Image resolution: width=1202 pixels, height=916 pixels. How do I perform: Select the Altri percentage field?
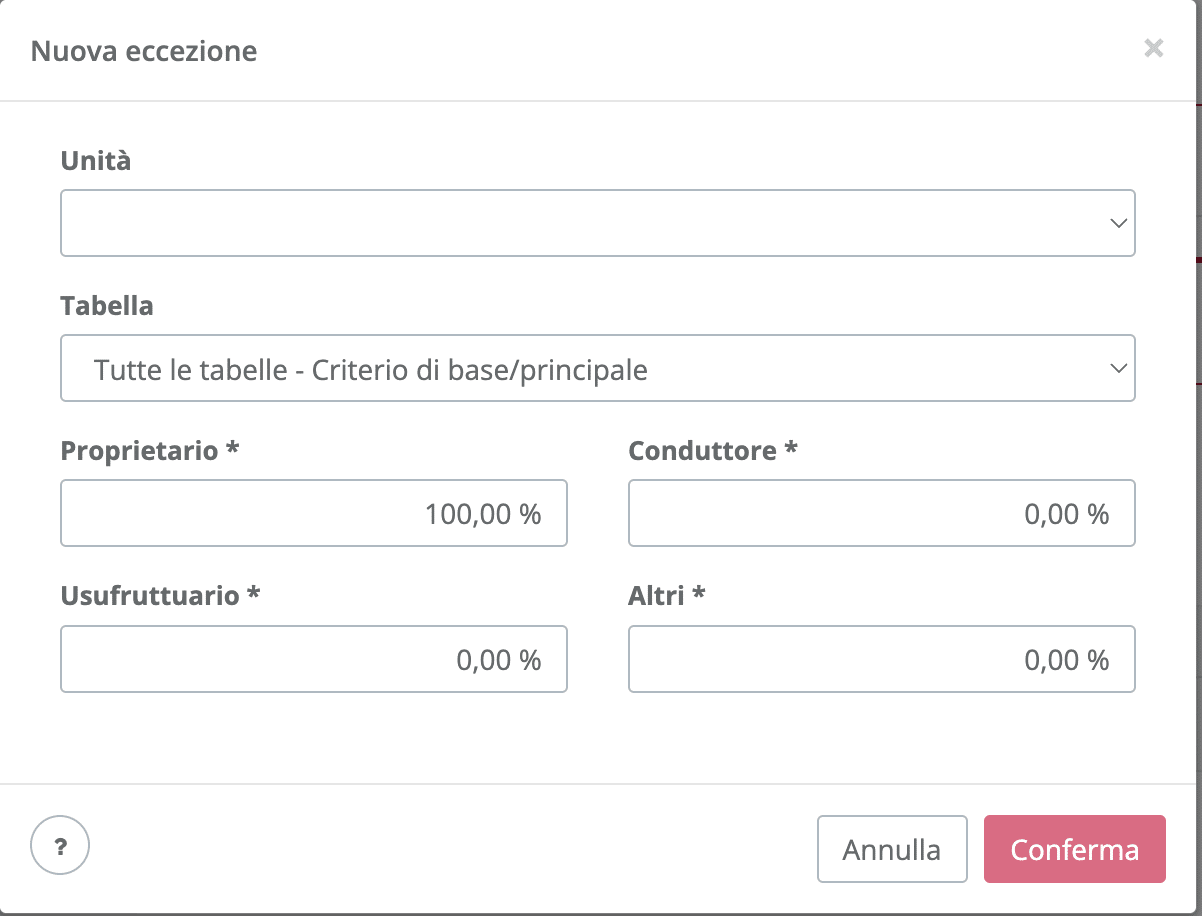coord(882,659)
